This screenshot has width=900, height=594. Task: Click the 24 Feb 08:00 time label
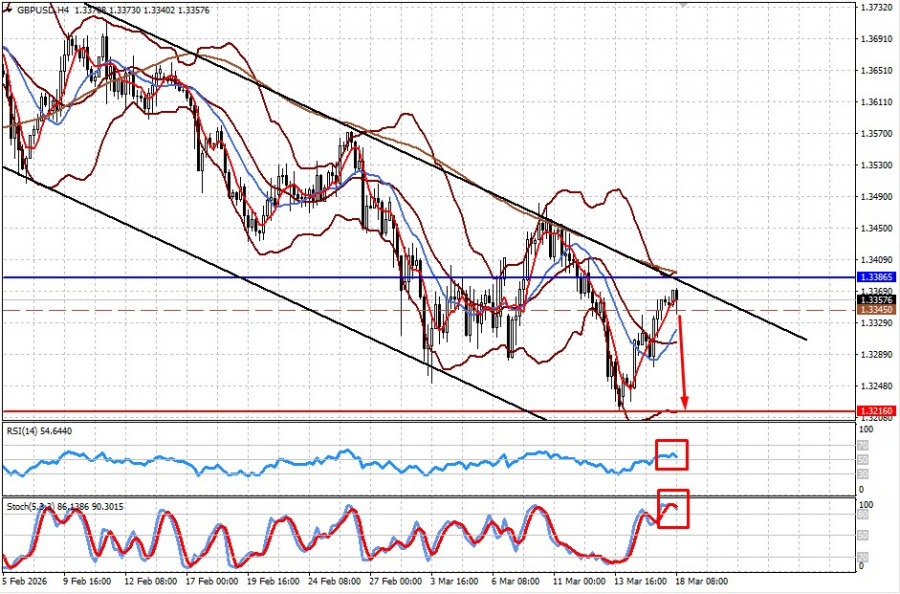point(333,581)
